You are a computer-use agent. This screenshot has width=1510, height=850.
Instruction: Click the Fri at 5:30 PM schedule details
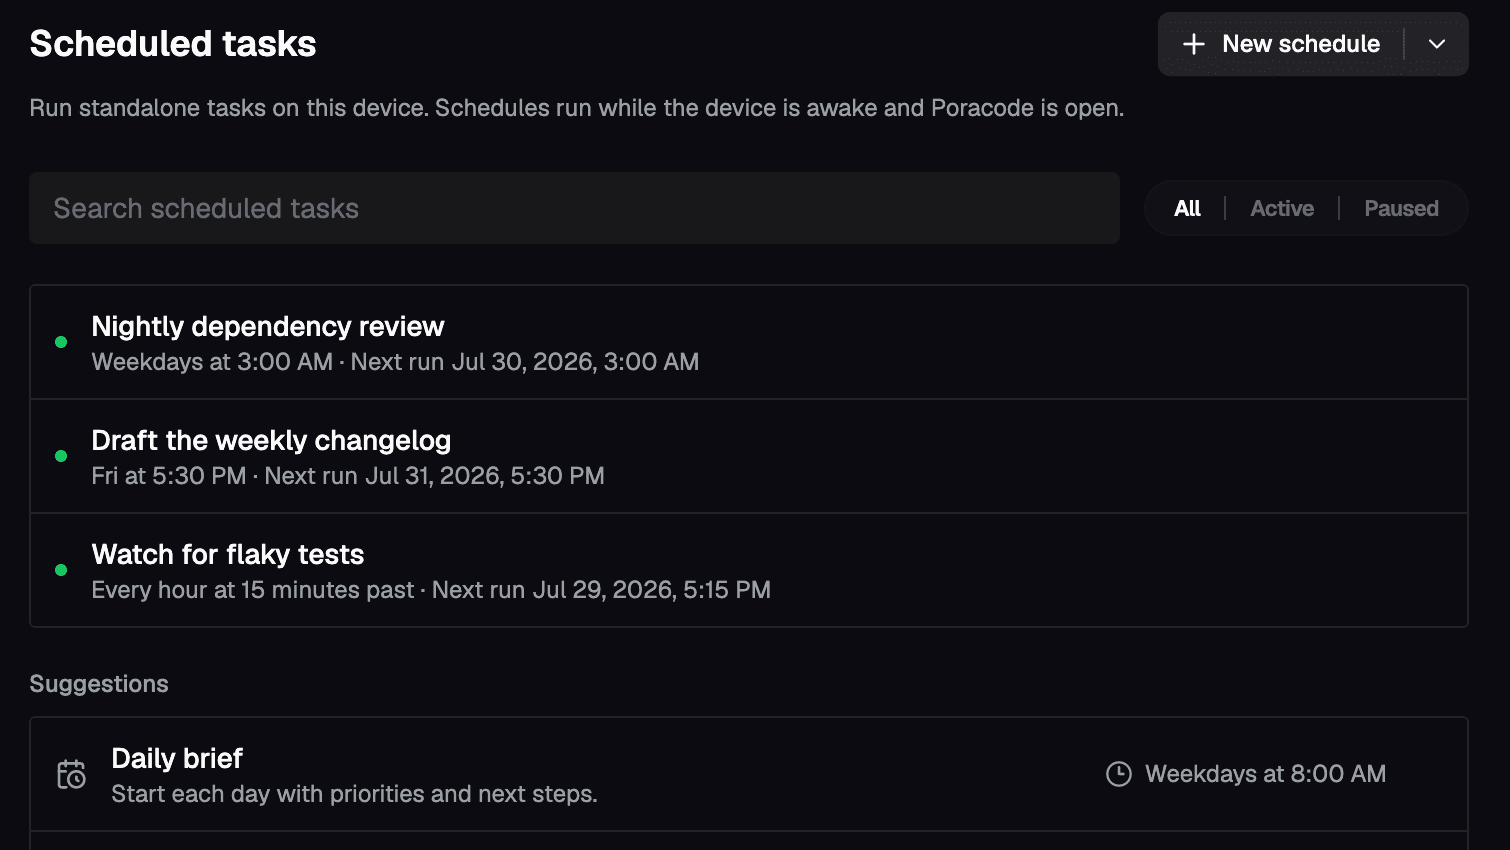tap(348, 476)
